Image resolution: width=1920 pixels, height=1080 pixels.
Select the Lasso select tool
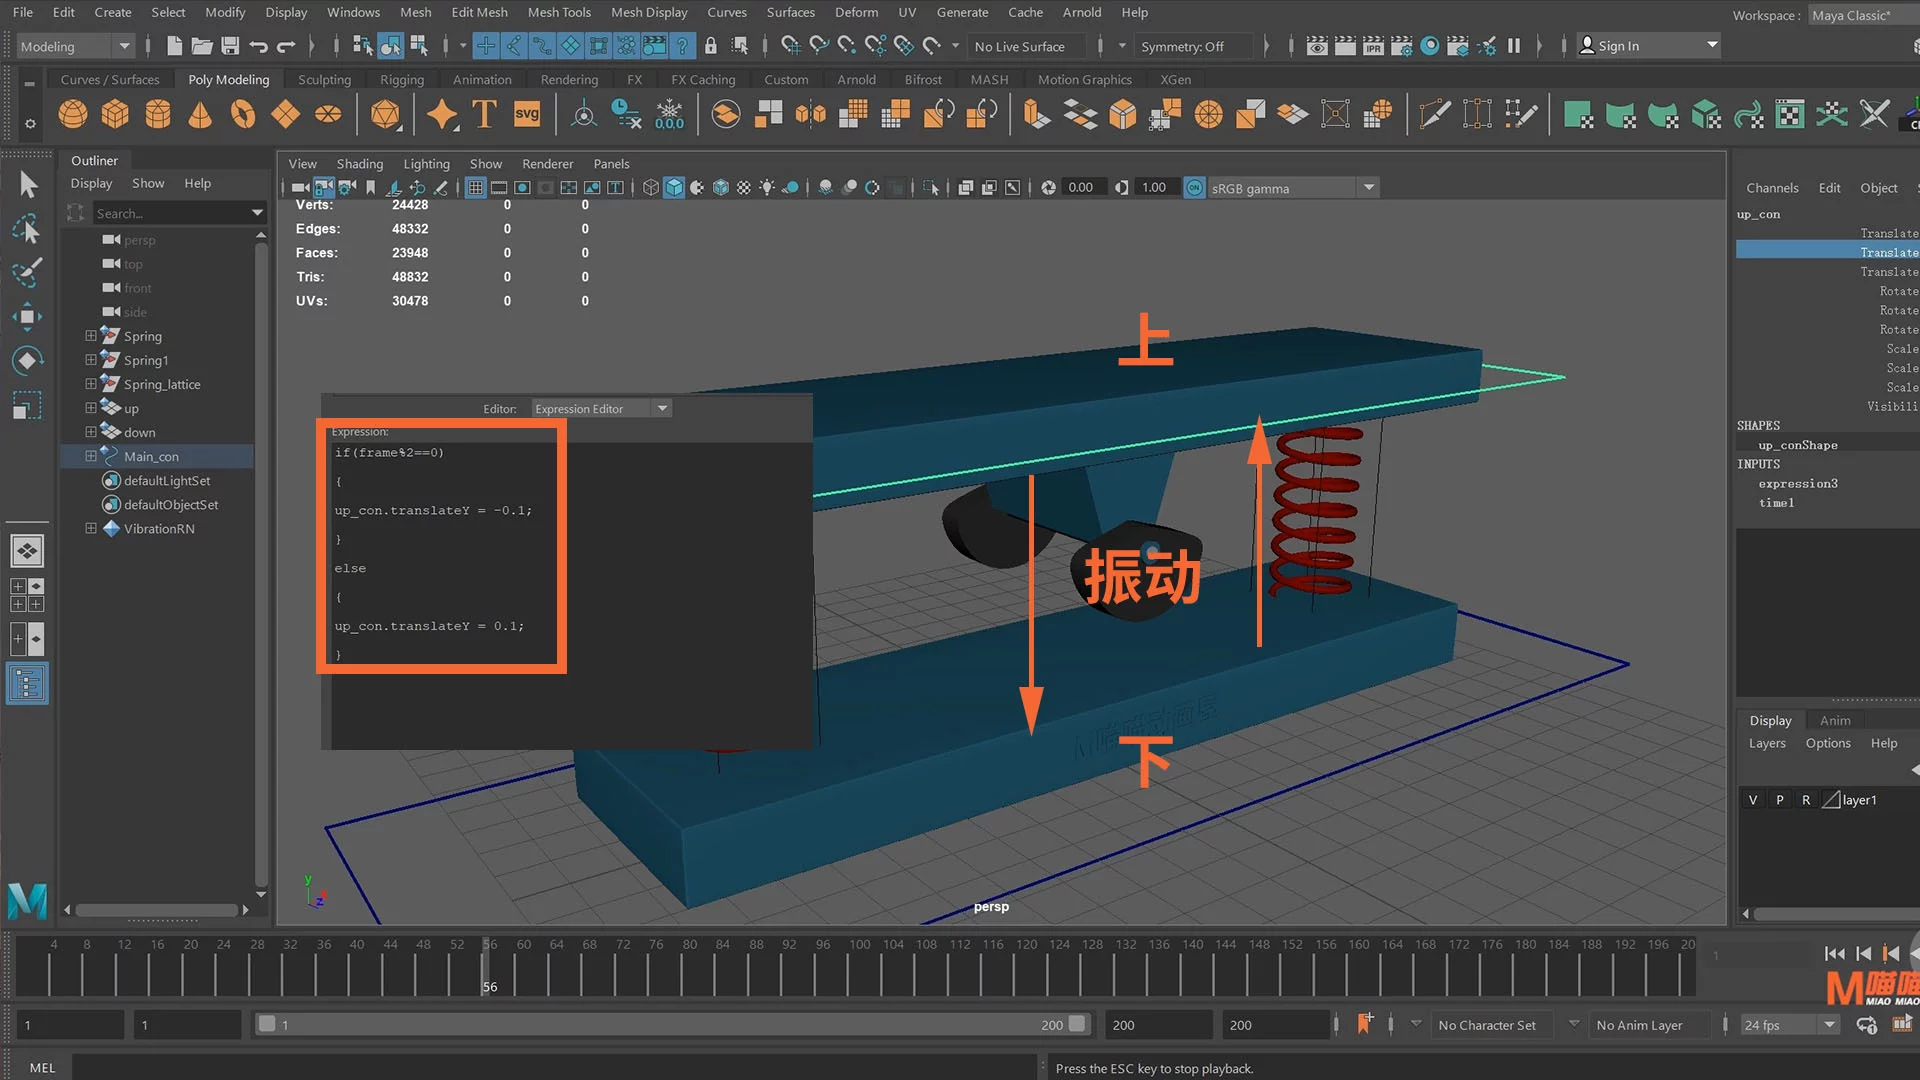coord(27,229)
